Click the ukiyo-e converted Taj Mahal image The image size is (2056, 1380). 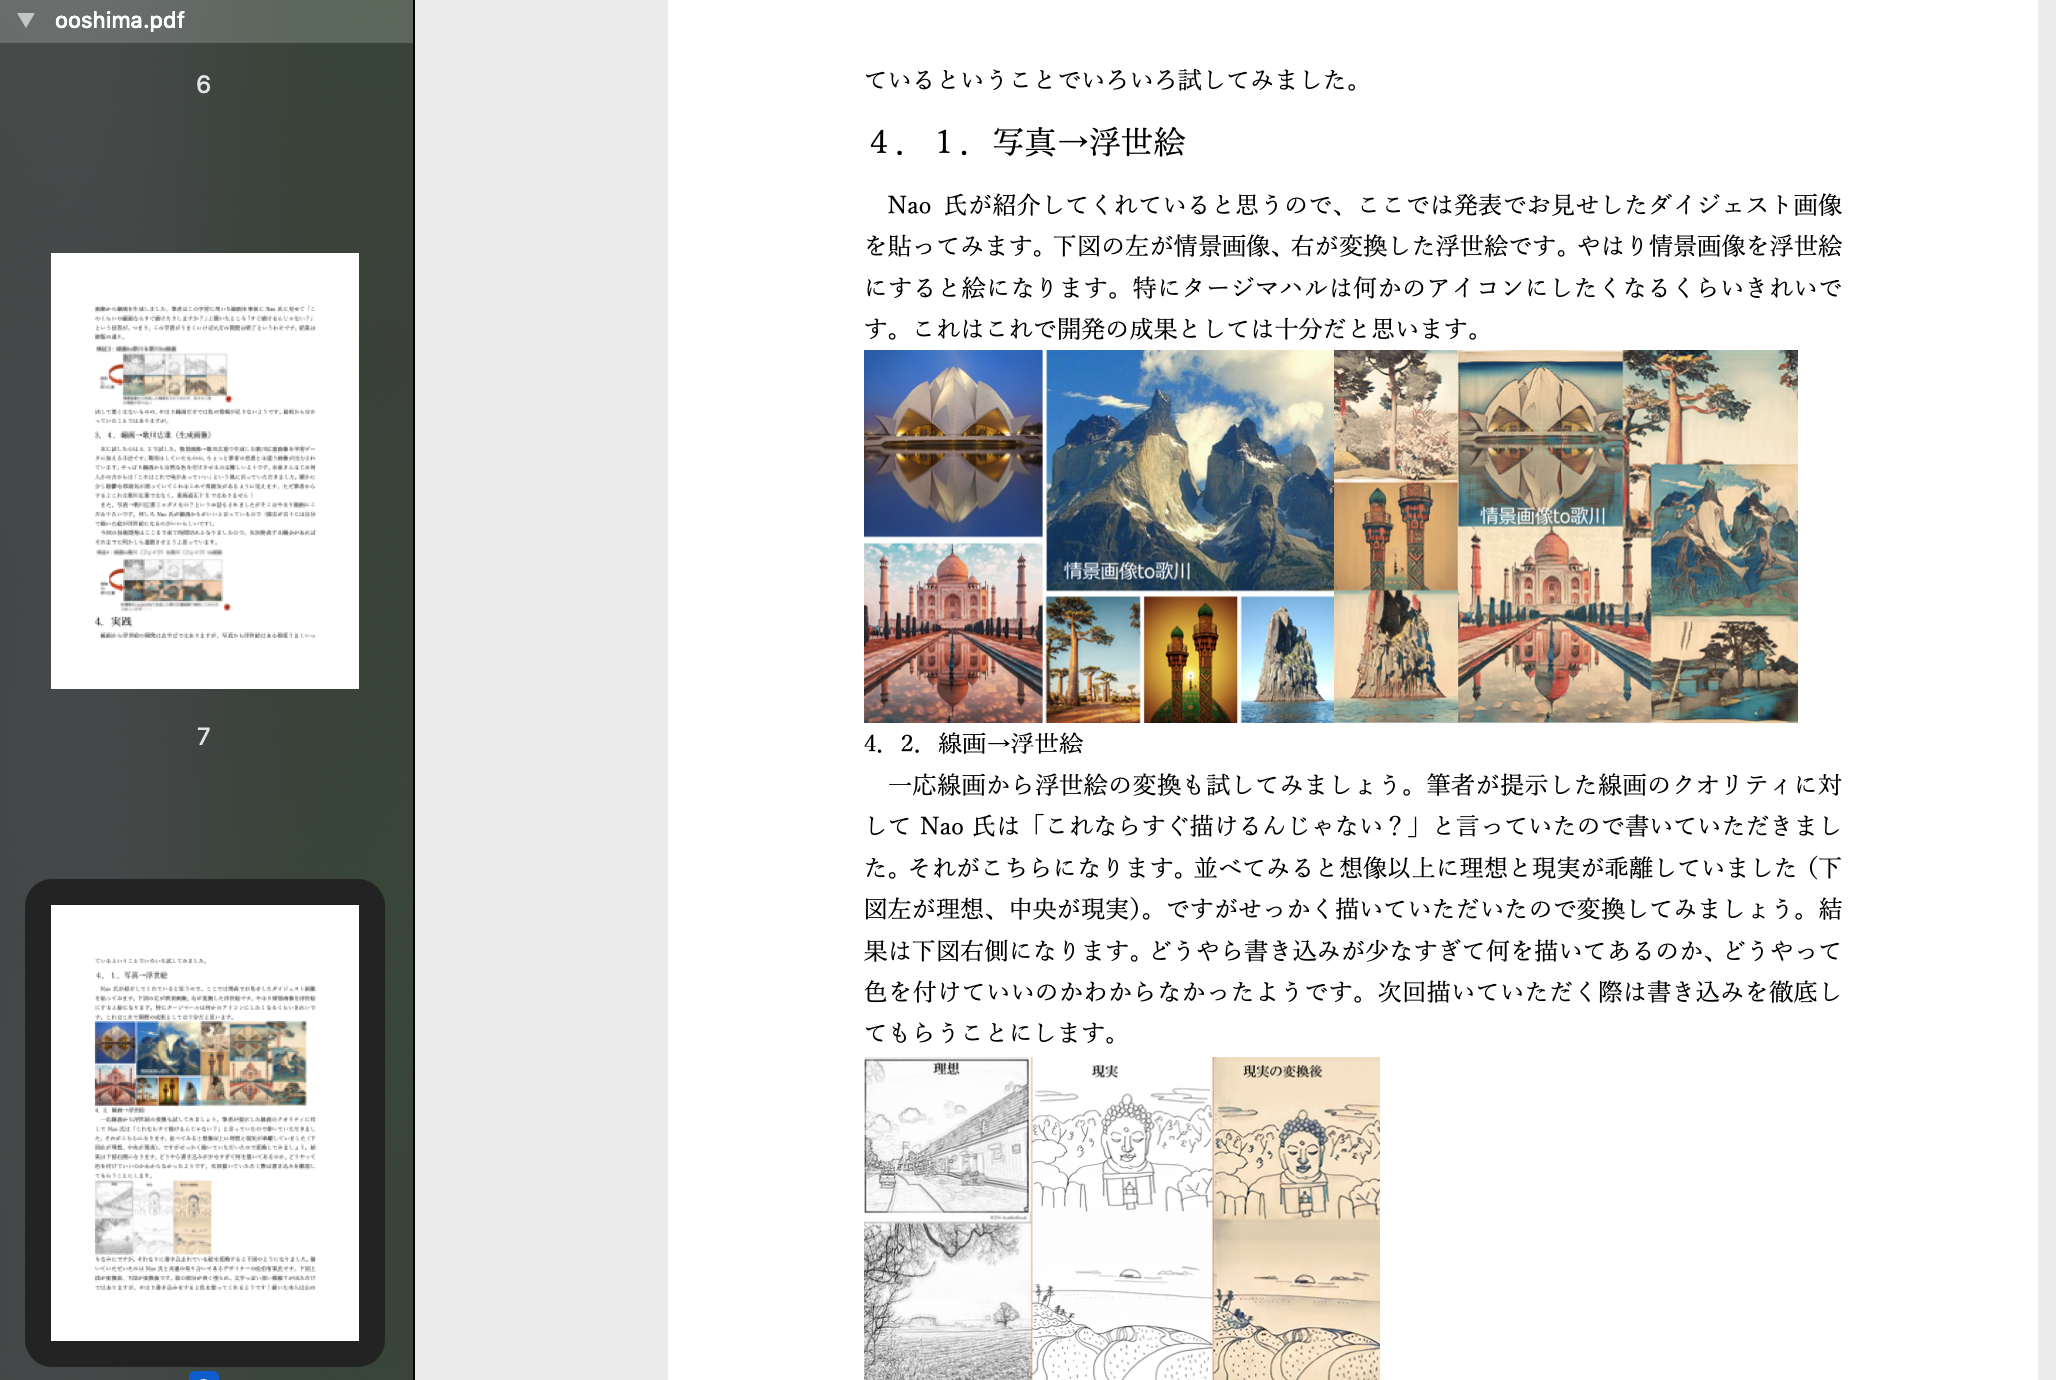(x=1554, y=626)
